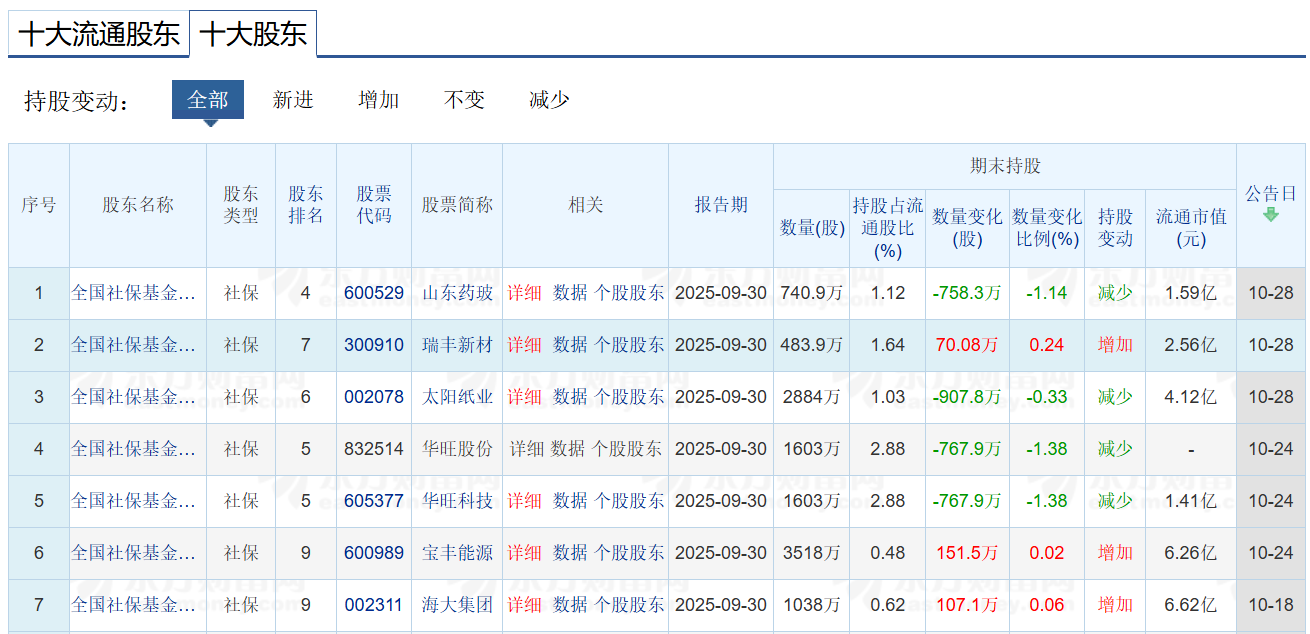Show only 减少 holdings
This screenshot has height=634, width=1310.
(x=549, y=100)
